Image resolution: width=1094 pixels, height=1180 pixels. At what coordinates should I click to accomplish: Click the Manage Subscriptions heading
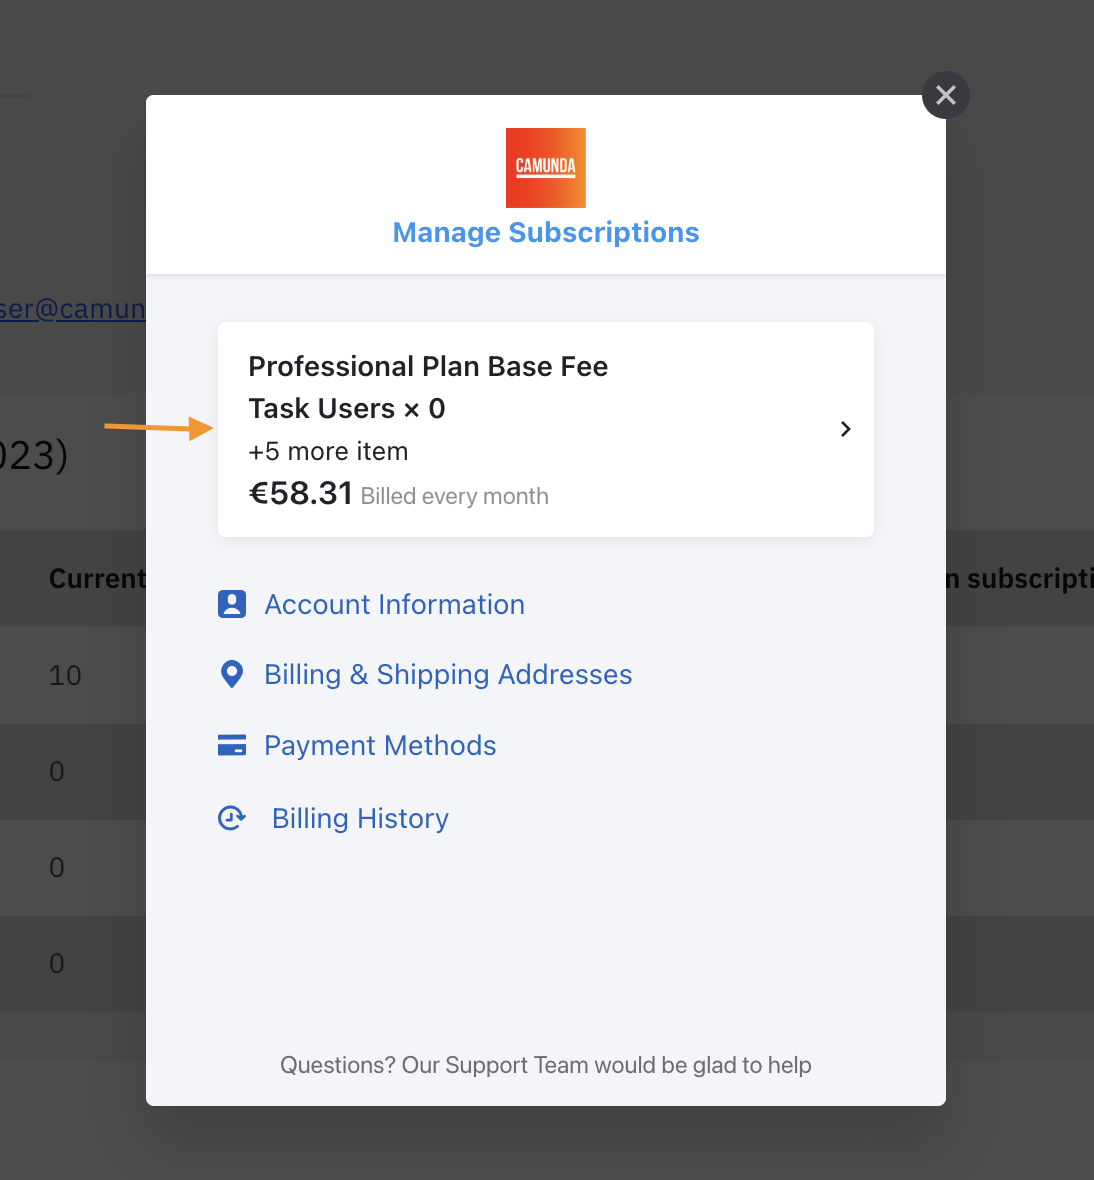coord(545,232)
